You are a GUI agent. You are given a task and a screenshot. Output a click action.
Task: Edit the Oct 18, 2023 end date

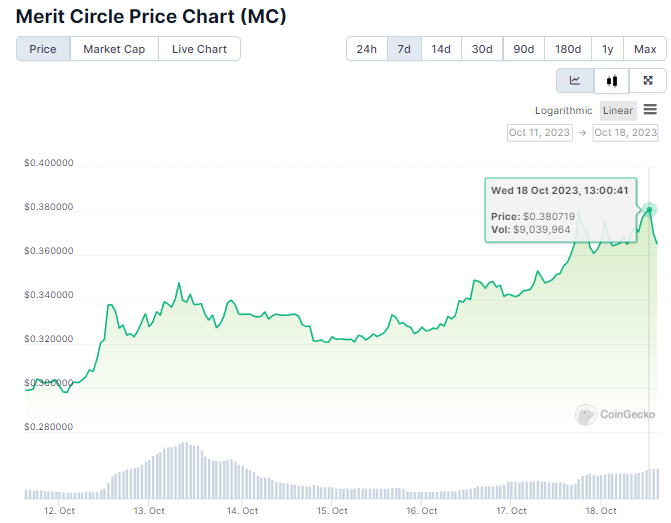coord(626,132)
